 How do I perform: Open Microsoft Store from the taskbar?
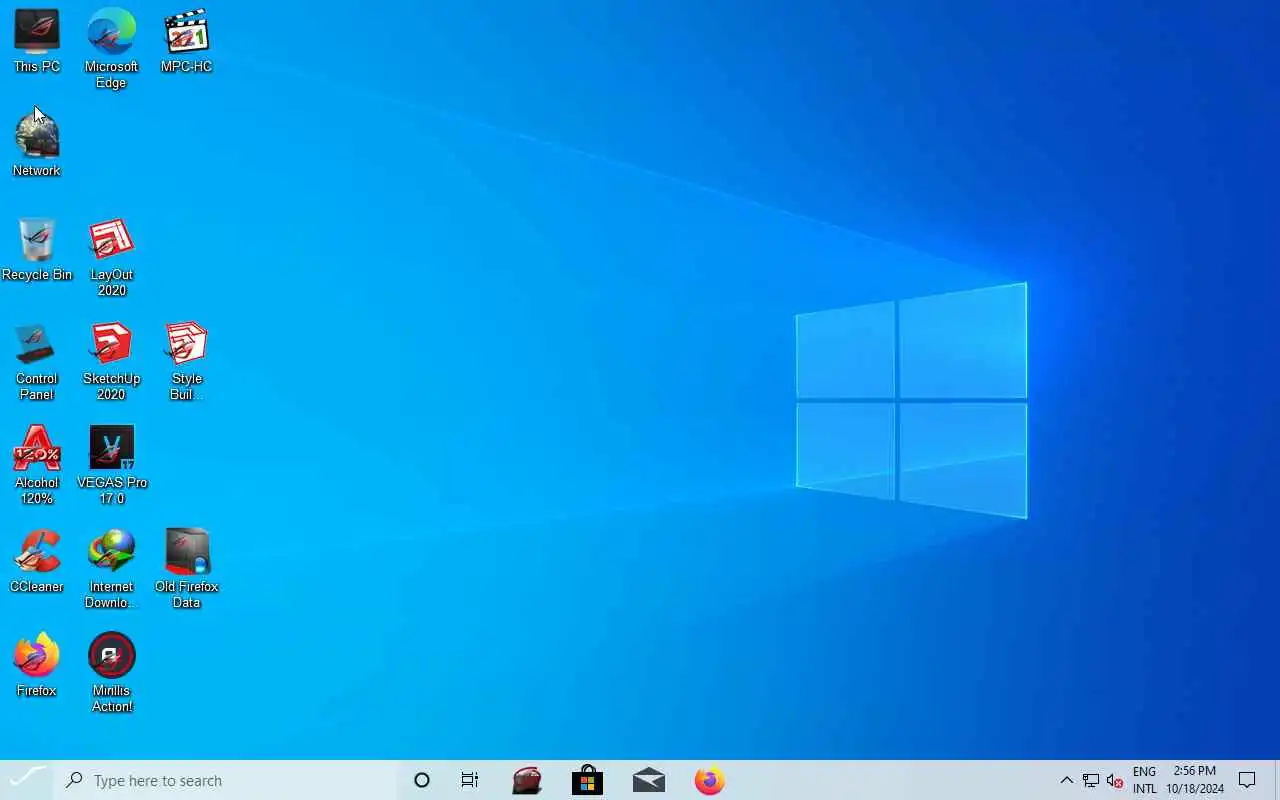coord(588,780)
